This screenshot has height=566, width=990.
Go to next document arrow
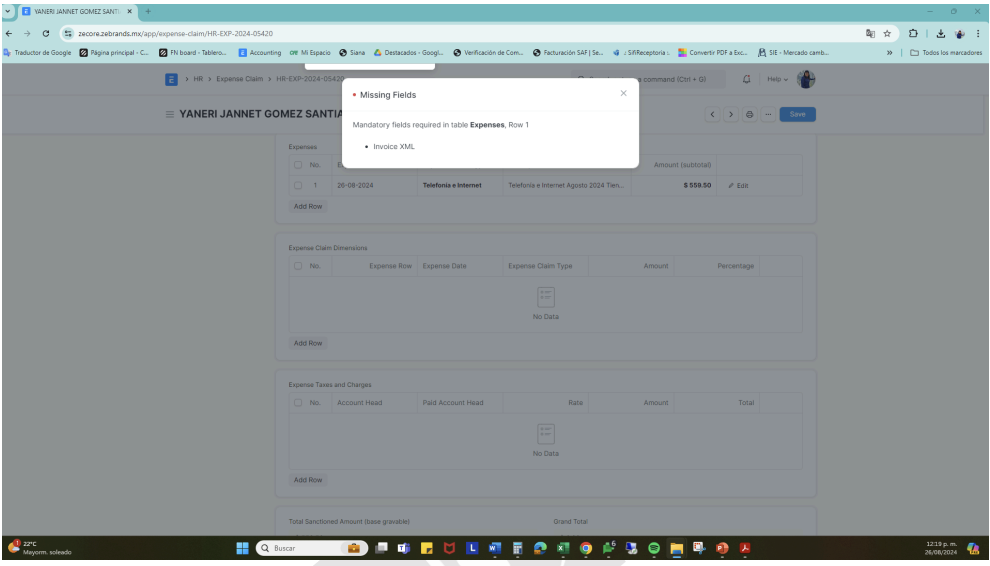point(731,115)
